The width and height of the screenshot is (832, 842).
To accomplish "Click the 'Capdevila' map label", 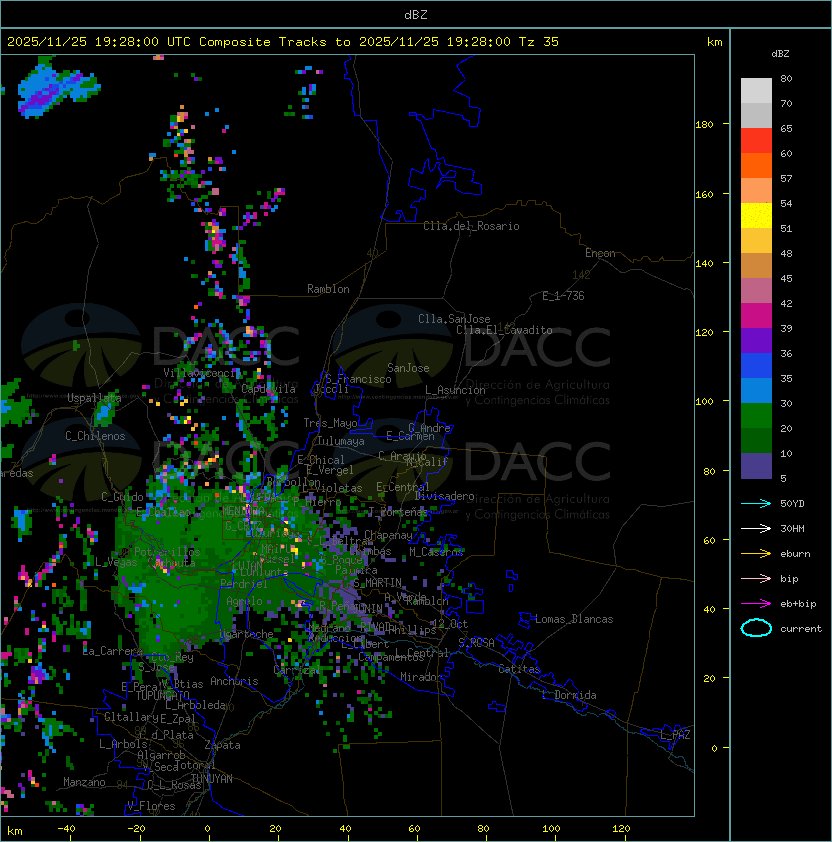I will pyautogui.click(x=269, y=389).
